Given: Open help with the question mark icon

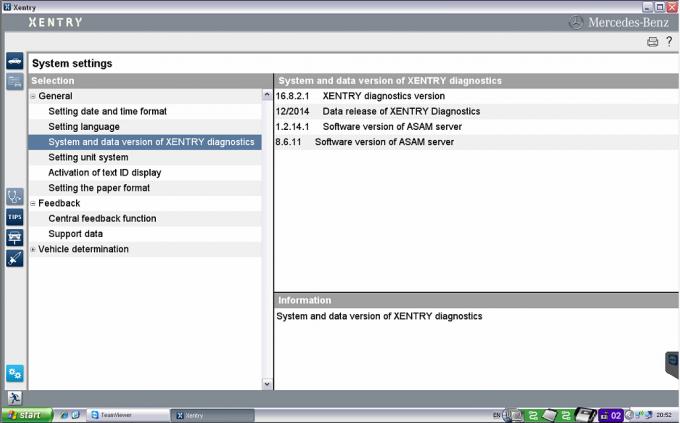Looking at the screenshot, I should [669, 41].
